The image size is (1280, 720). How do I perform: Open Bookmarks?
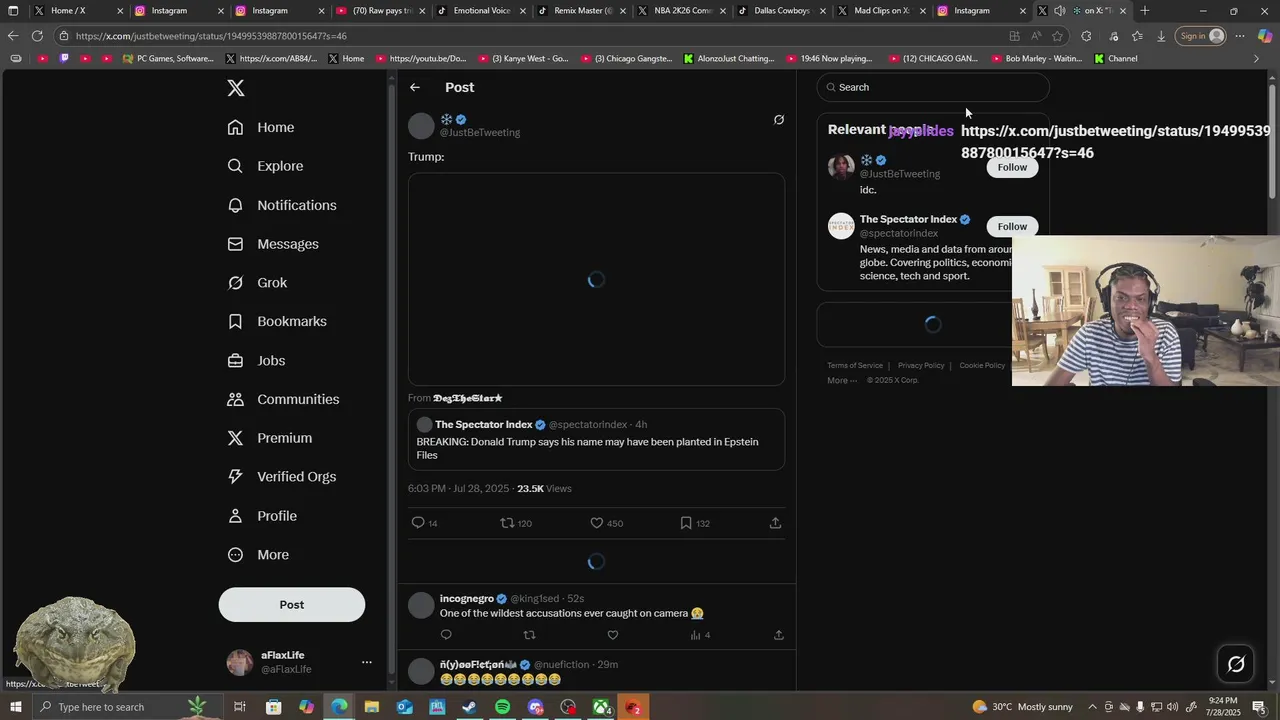coord(277,321)
